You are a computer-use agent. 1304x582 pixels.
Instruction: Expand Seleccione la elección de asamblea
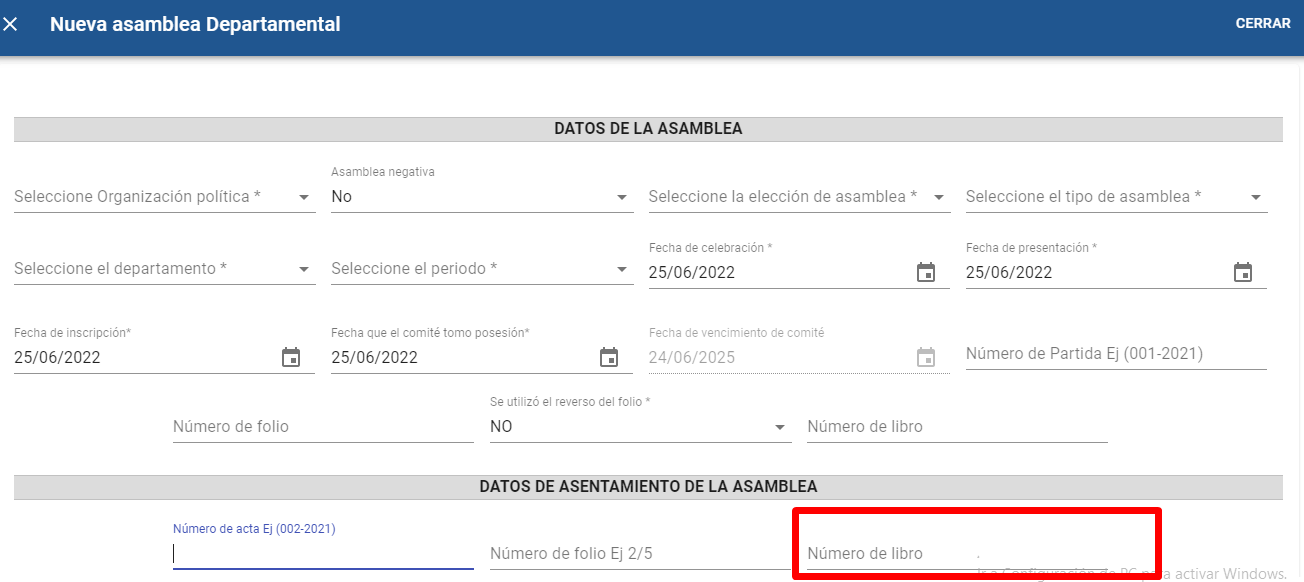[x=939, y=197]
